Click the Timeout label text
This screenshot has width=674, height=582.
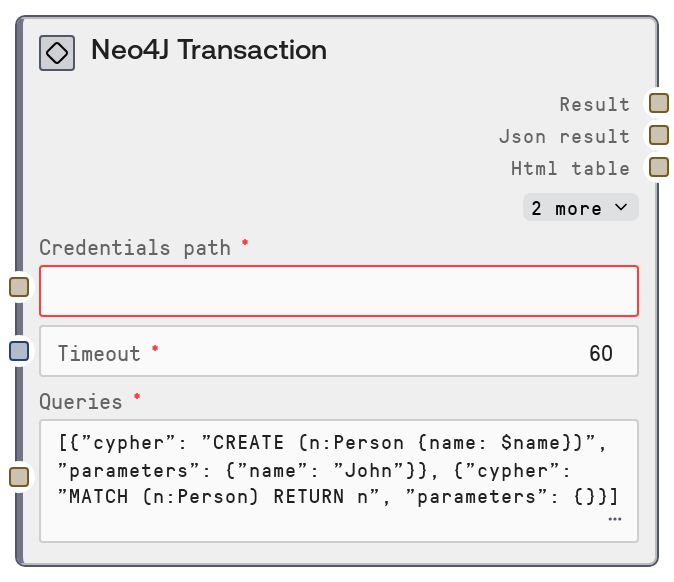[99, 353]
